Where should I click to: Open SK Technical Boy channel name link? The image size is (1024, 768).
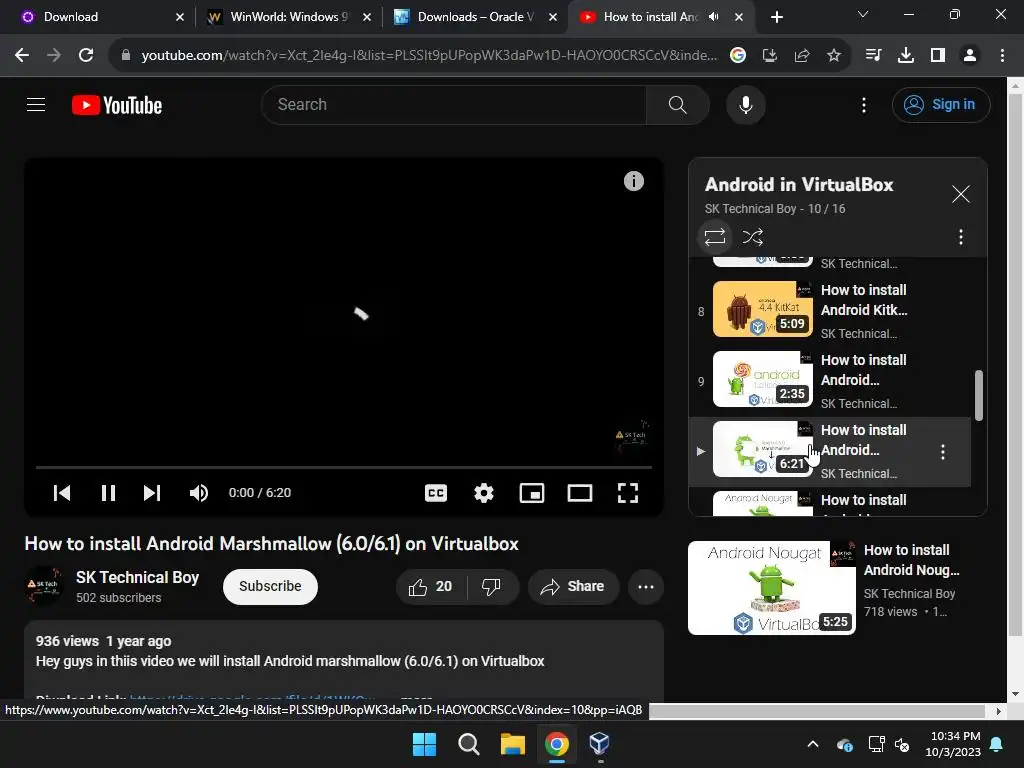pyautogui.click(x=137, y=577)
